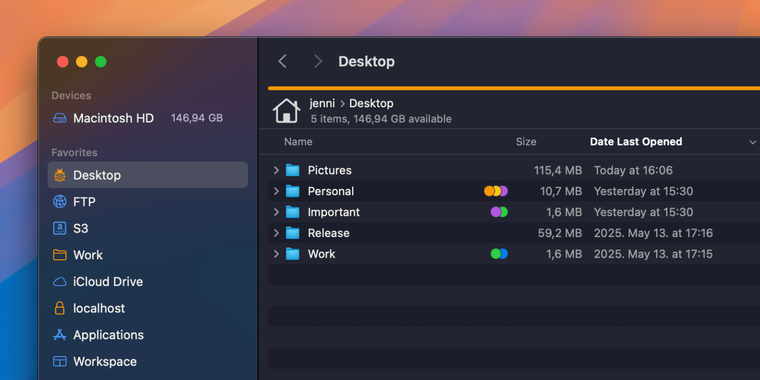The height and width of the screenshot is (380, 760).
Task: Click the 10,7 MB size value
Action: tap(561, 191)
